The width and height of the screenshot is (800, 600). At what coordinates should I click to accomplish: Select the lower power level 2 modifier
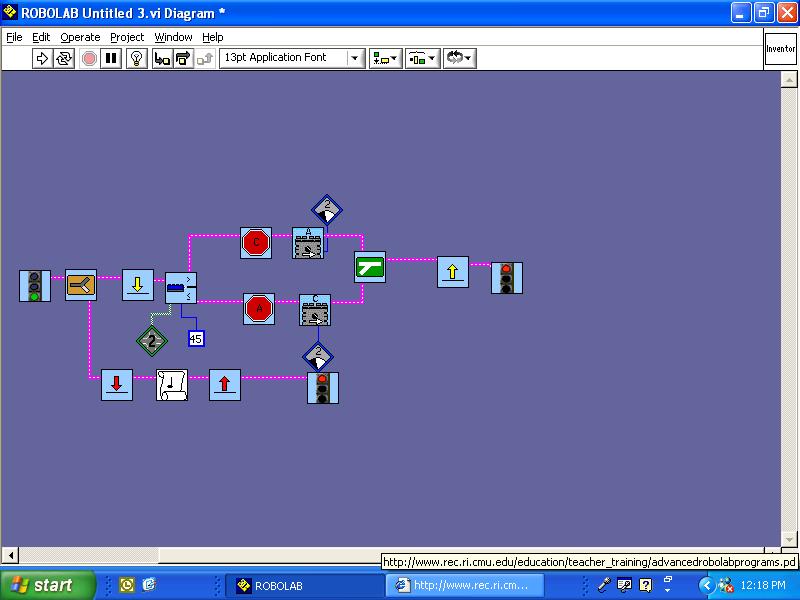[318, 356]
